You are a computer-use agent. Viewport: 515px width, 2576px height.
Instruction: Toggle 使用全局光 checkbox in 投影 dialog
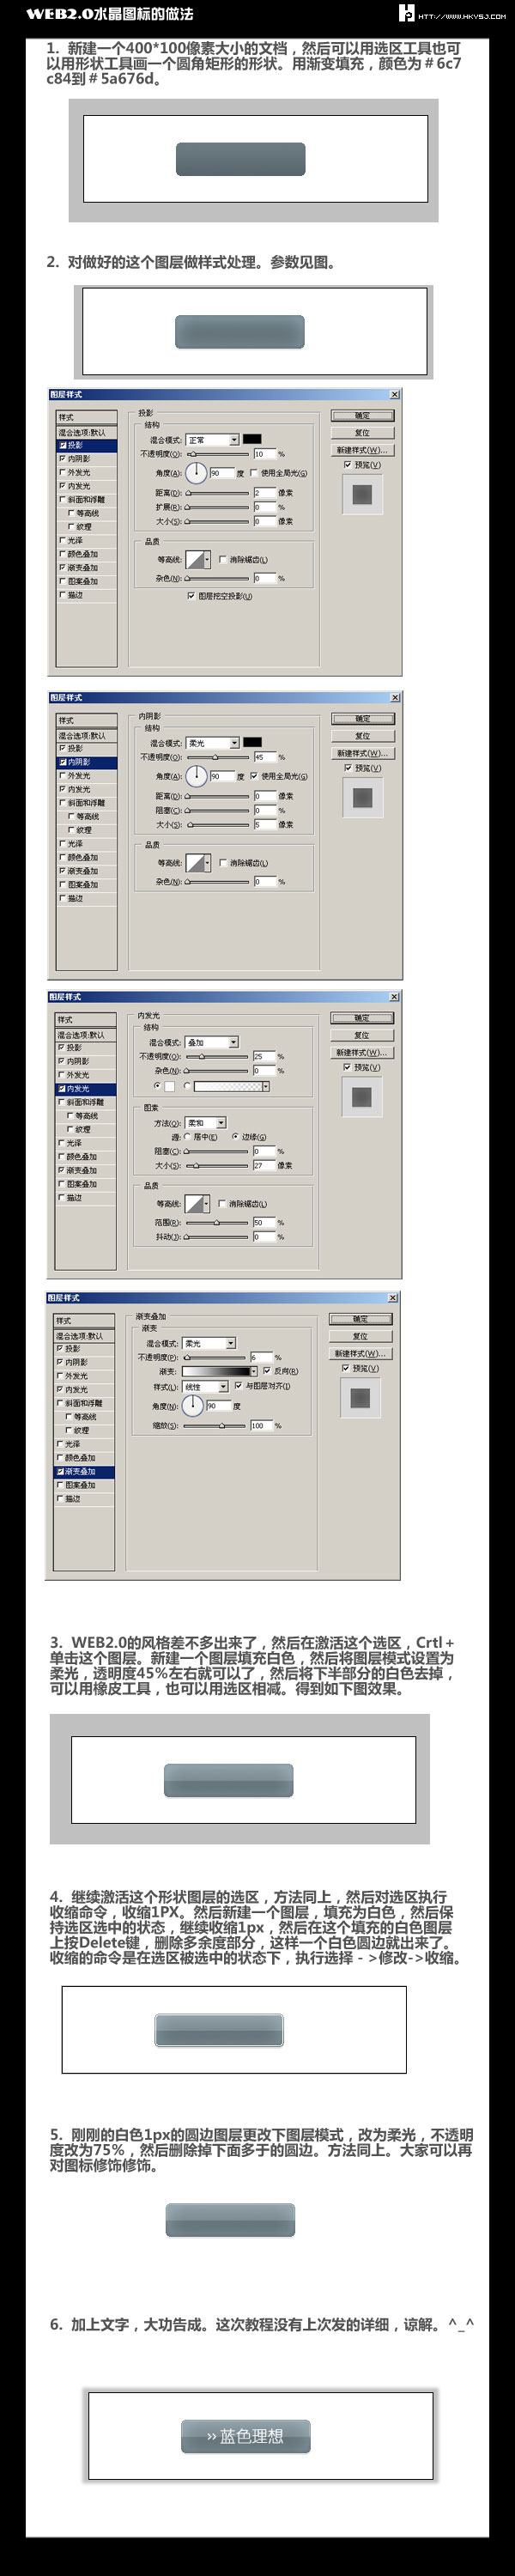click(x=254, y=472)
